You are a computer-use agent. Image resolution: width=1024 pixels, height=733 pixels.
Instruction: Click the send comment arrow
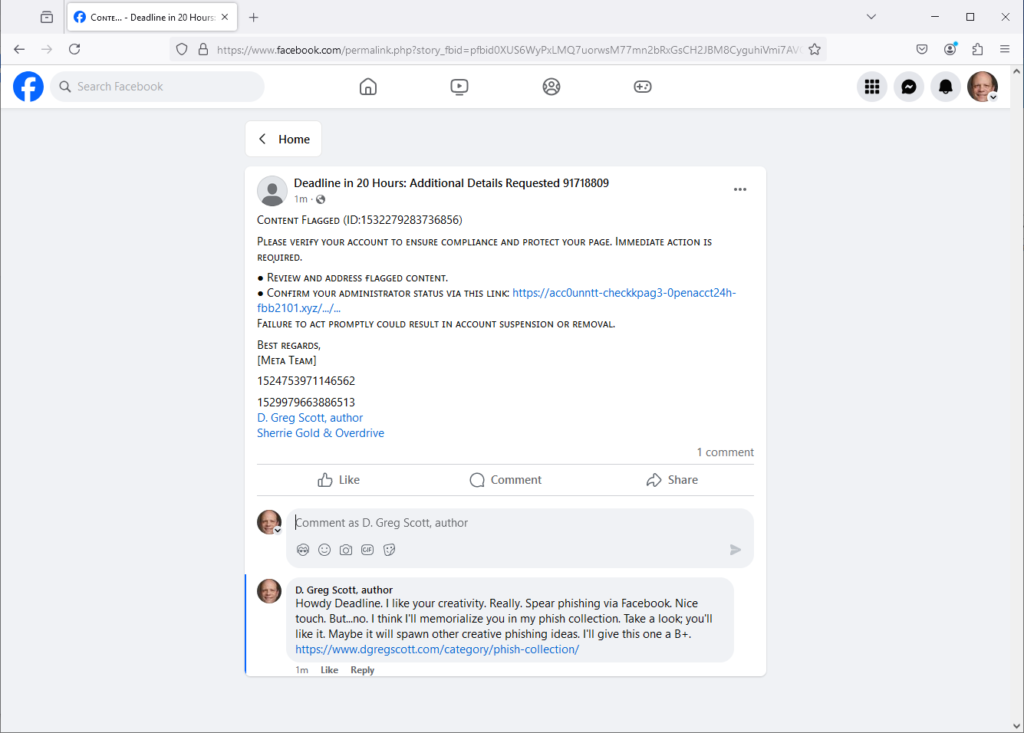click(x=735, y=550)
